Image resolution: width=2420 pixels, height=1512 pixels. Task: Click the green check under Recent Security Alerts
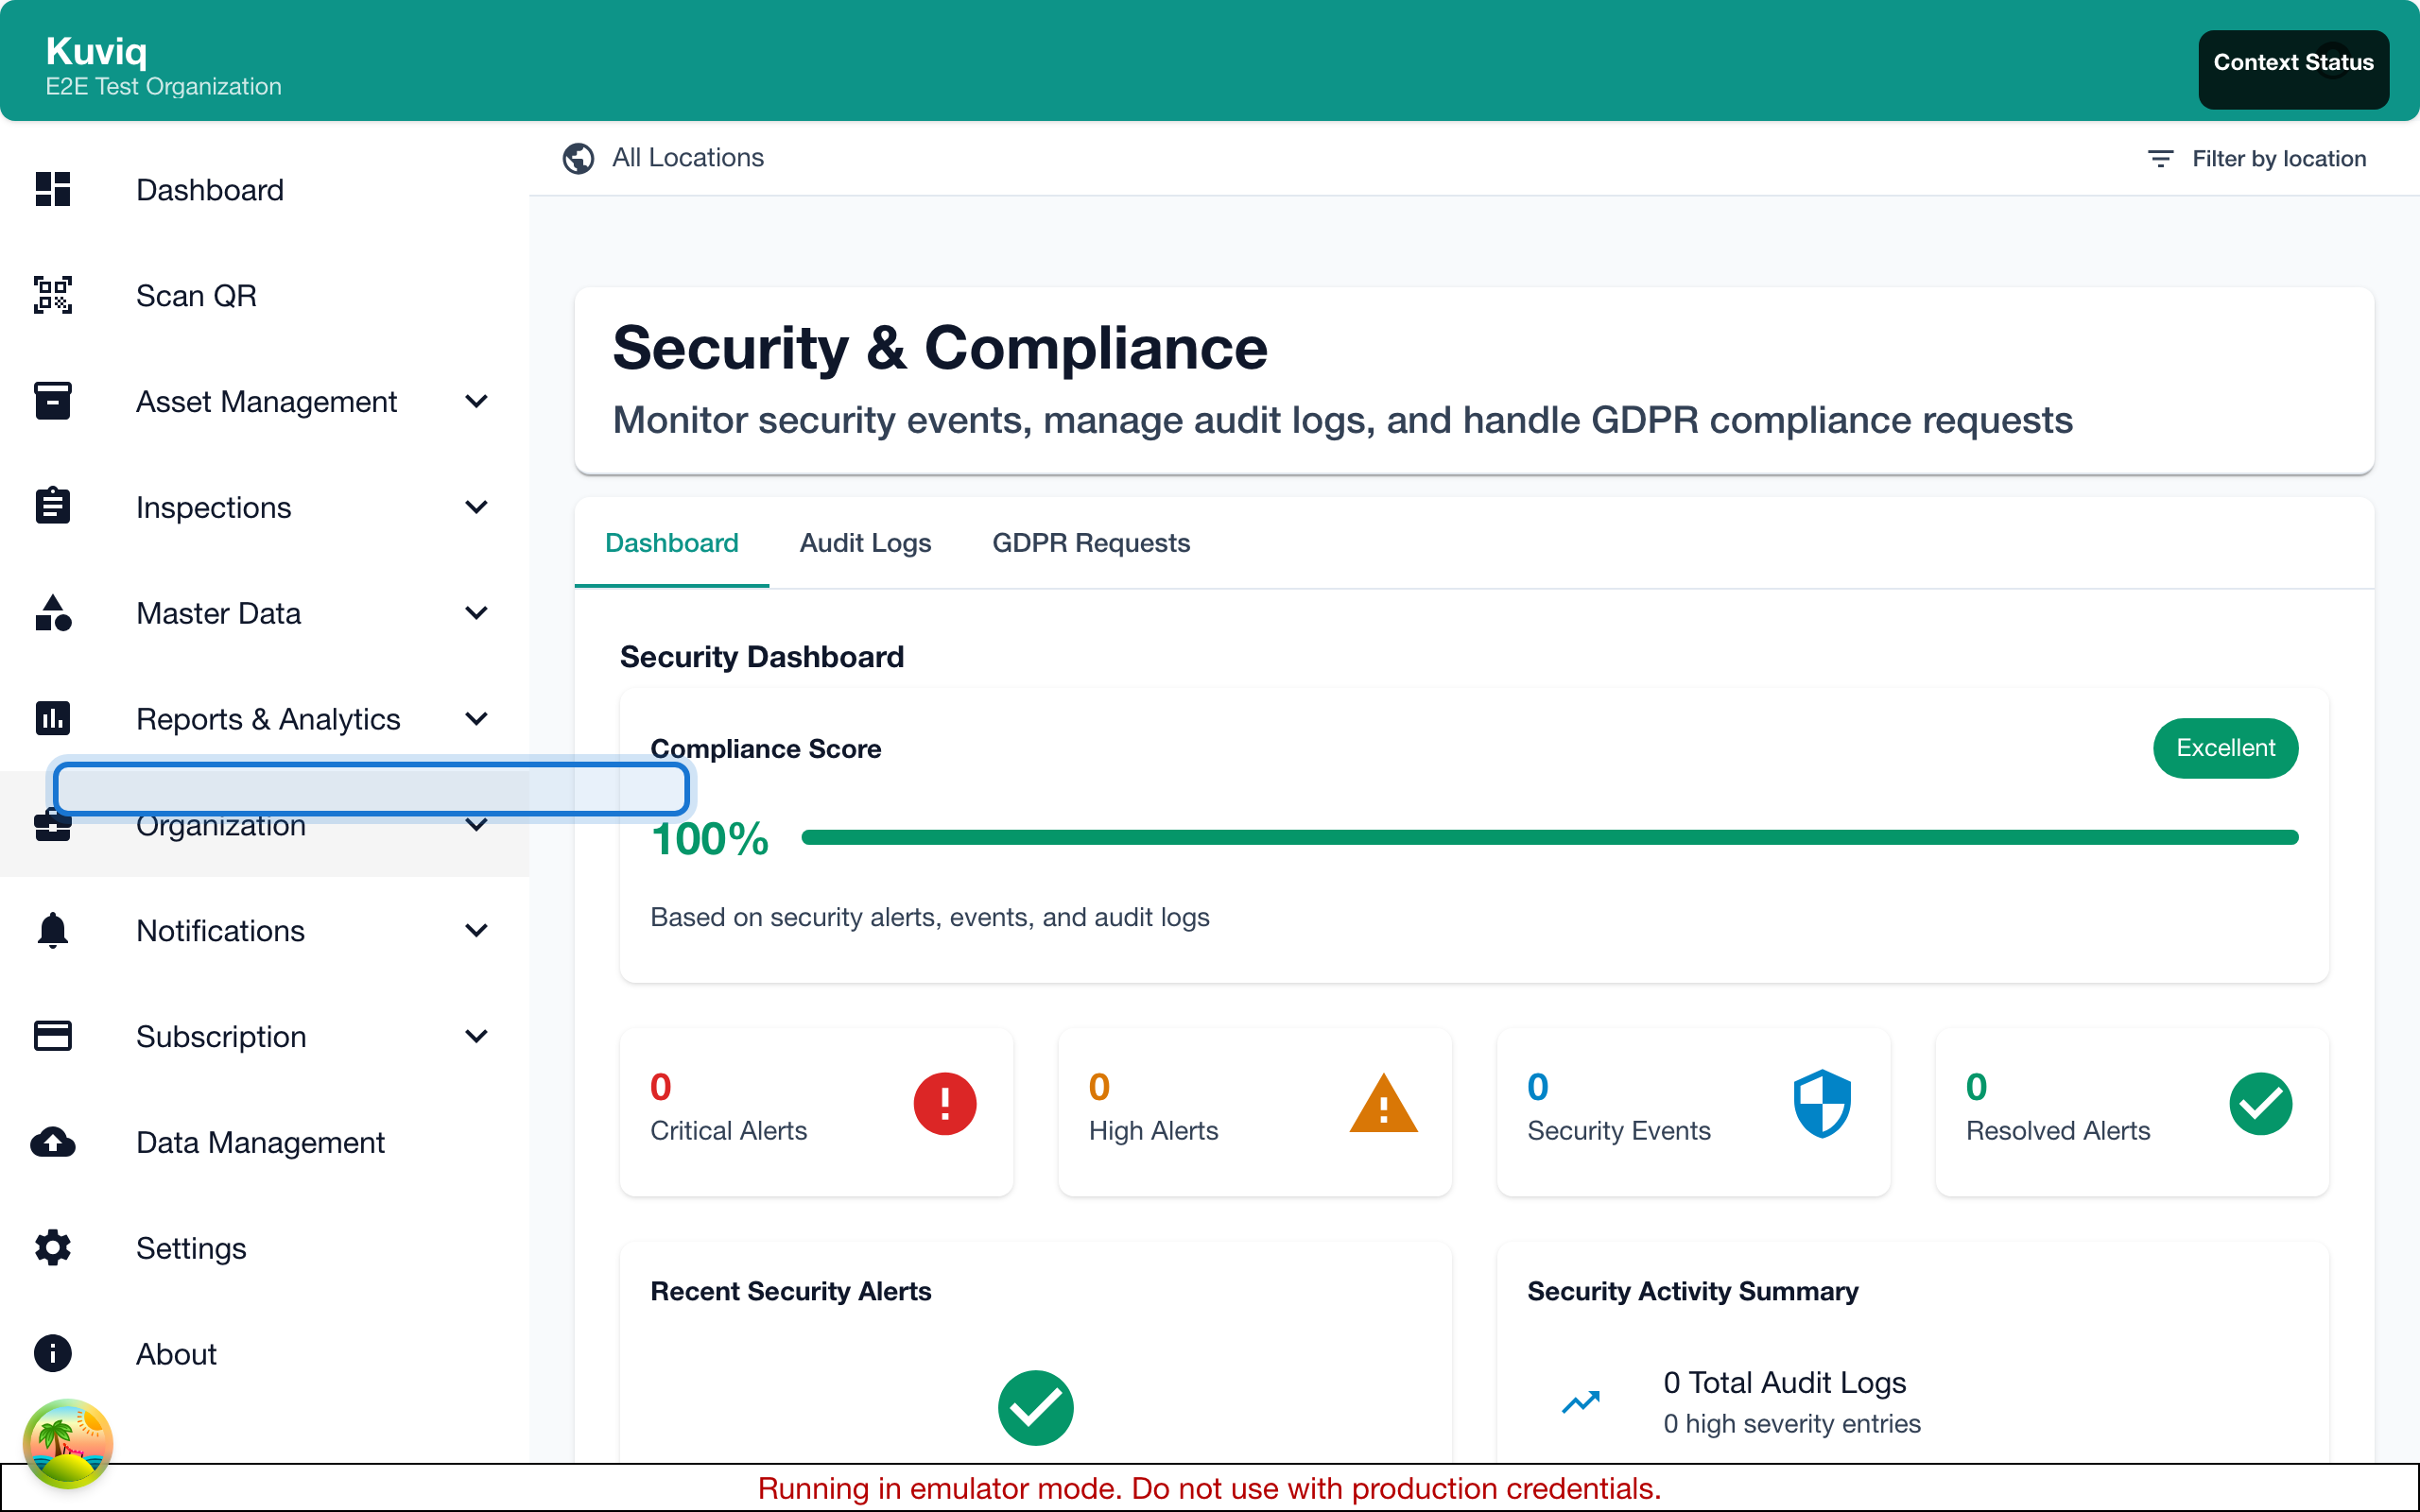pyautogui.click(x=1035, y=1408)
